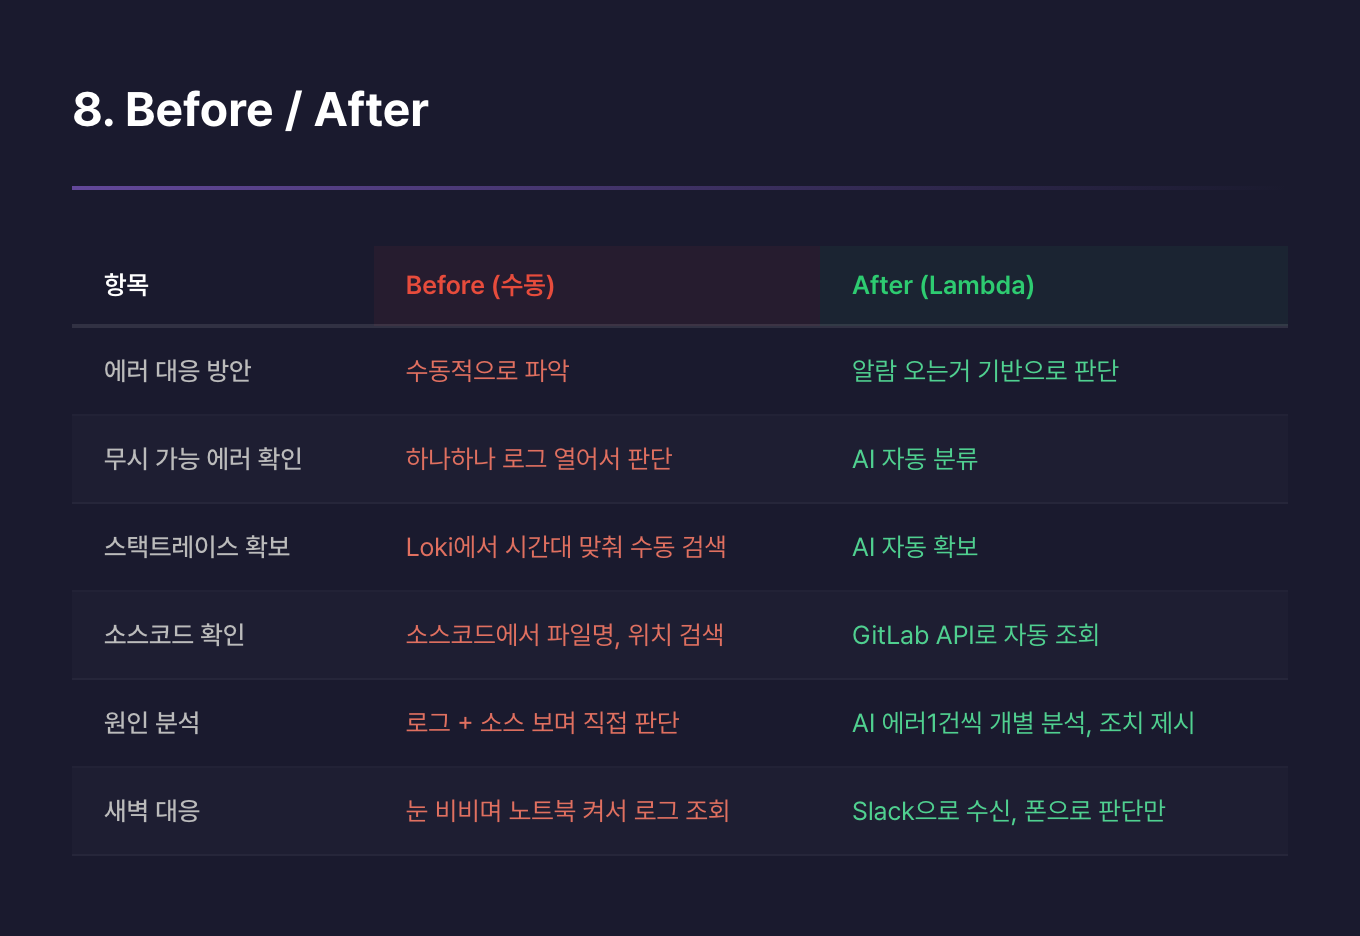The image size is (1360, 936).
Task: Click the '로그 + 소스 보며 직접 판단' cell
Action: tap(542, 723)
